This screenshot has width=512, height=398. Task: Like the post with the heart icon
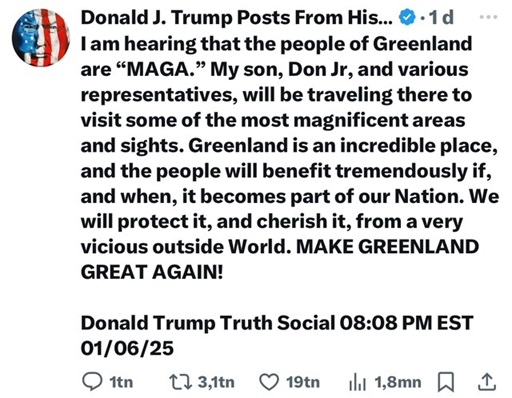click(x=269, y=382)
